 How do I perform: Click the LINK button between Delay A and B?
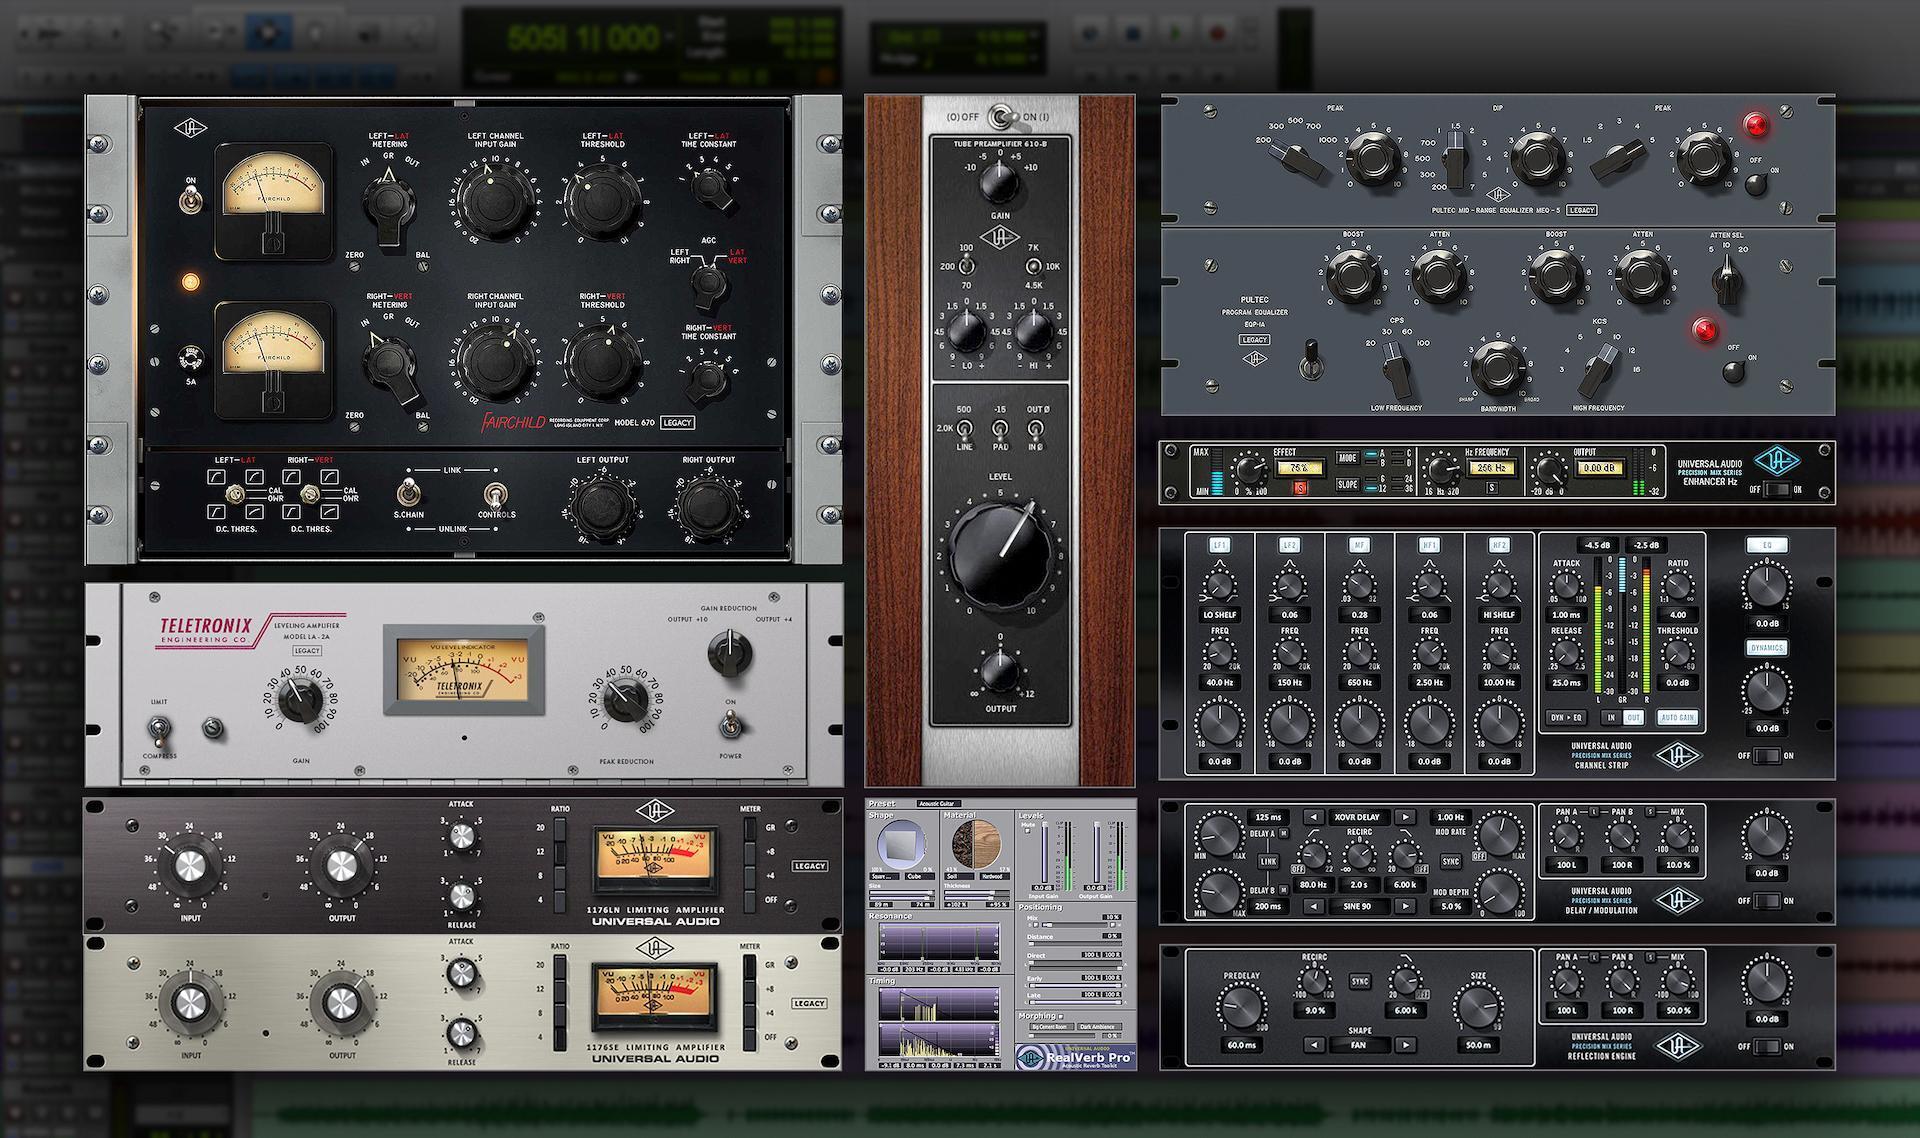[x=1268, y=861]
